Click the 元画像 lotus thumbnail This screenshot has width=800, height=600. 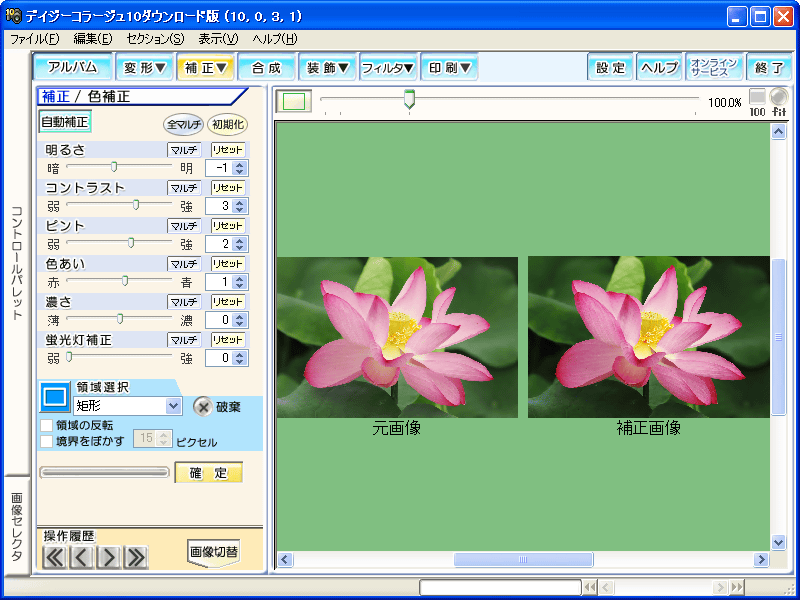(x=397, y=337)
